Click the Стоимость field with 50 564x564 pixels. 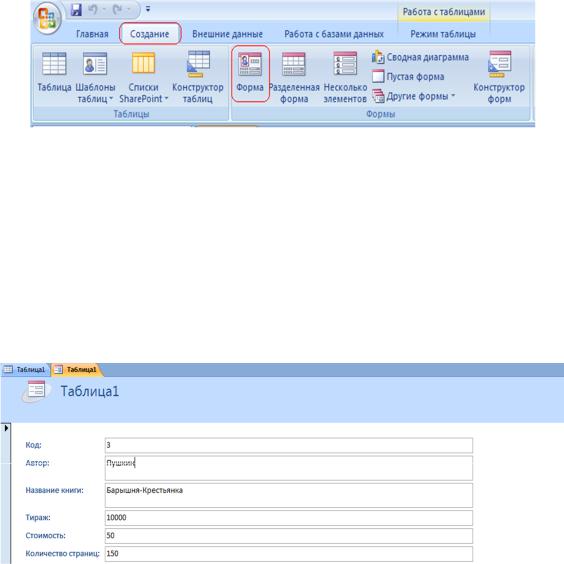pos(289,536)
